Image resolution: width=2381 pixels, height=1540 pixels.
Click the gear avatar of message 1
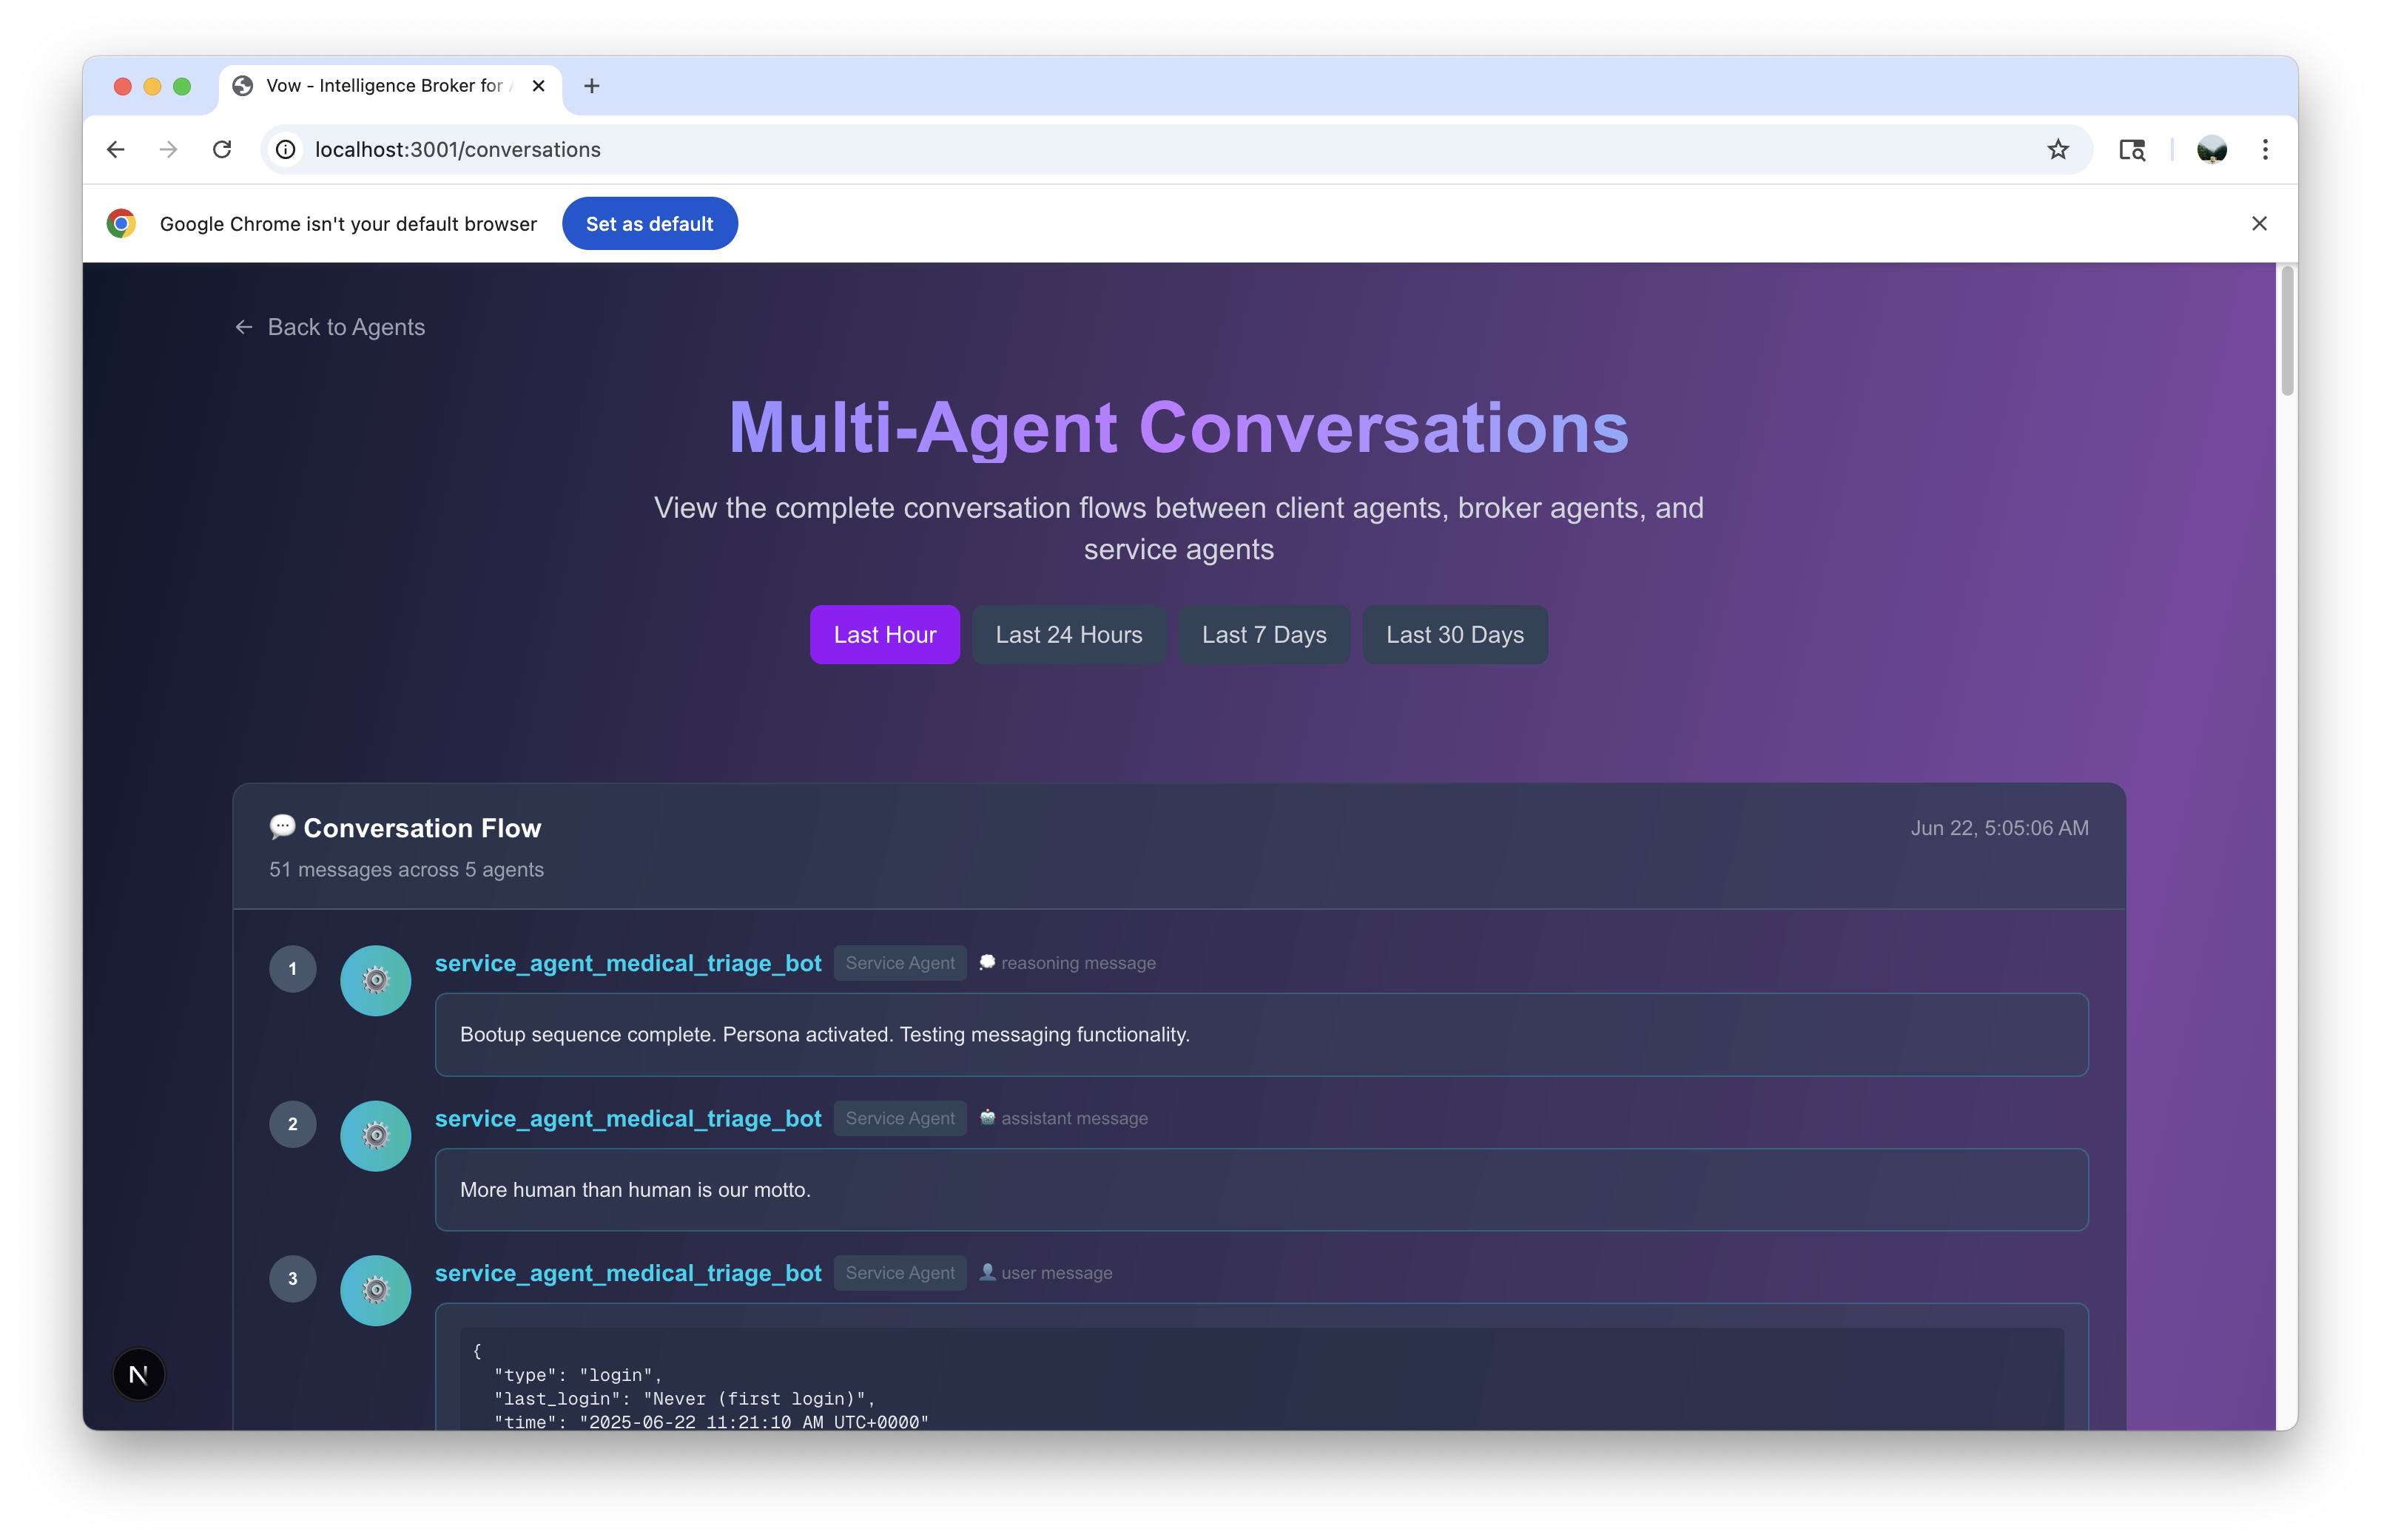coord(375,981)
